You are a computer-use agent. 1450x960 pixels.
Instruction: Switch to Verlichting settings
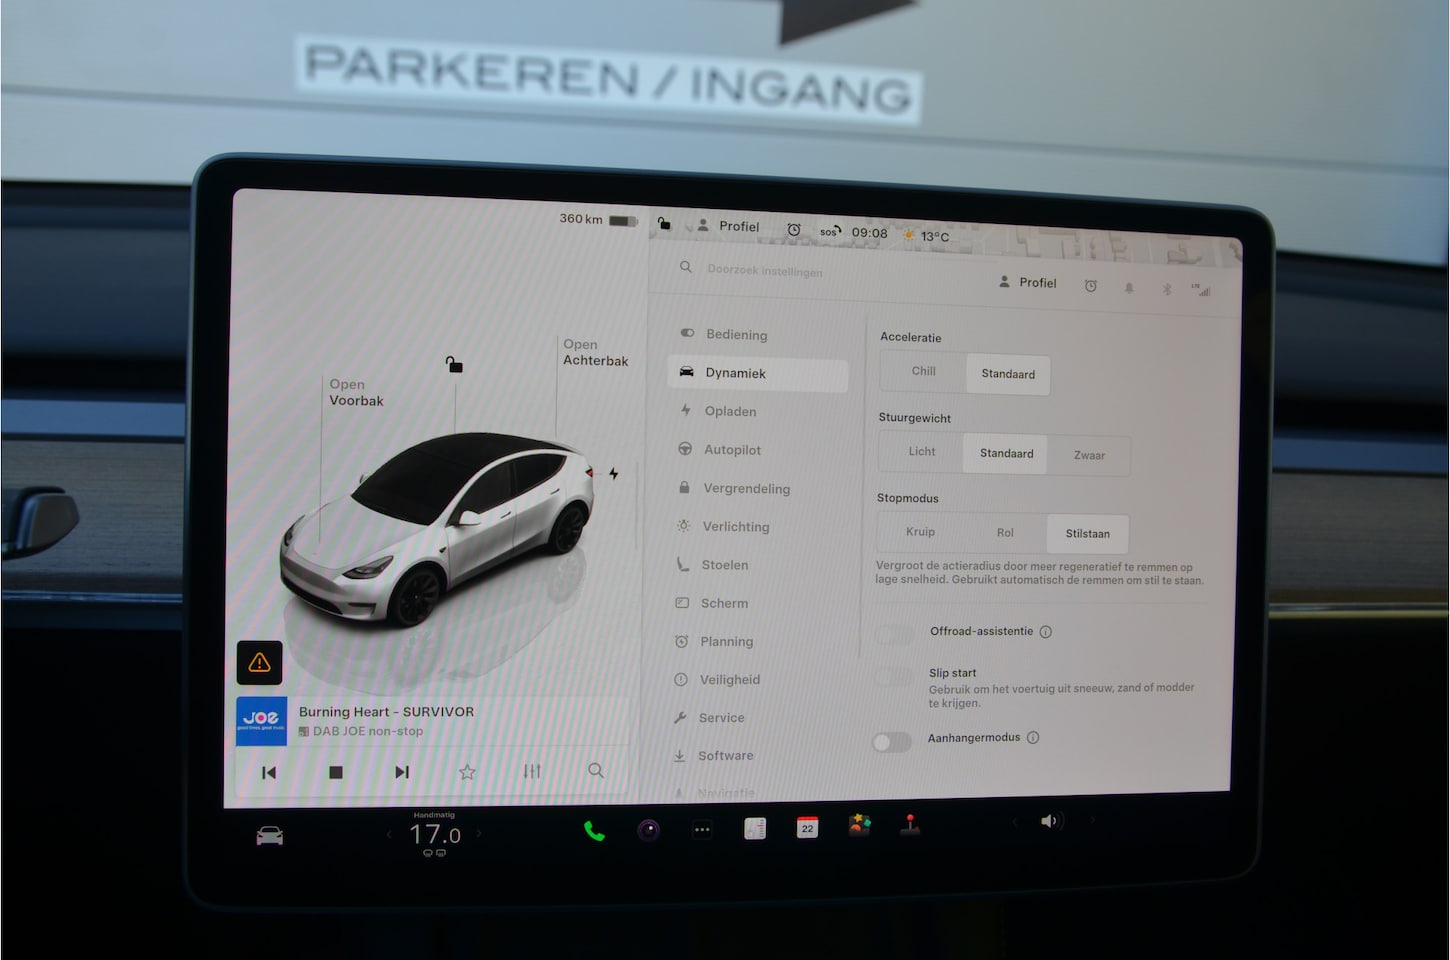point(735,527)
